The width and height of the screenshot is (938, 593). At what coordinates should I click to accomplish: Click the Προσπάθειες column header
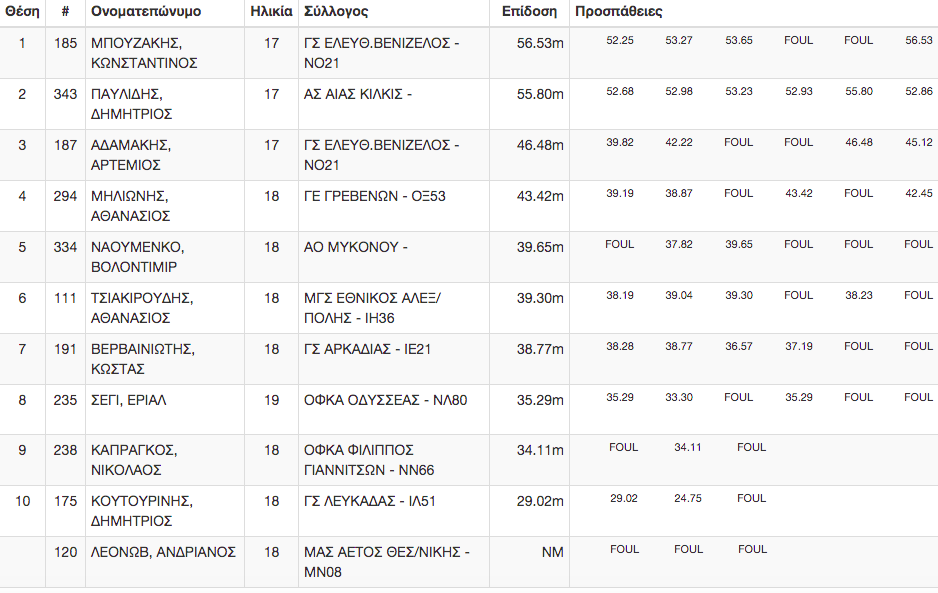point(619,11)
